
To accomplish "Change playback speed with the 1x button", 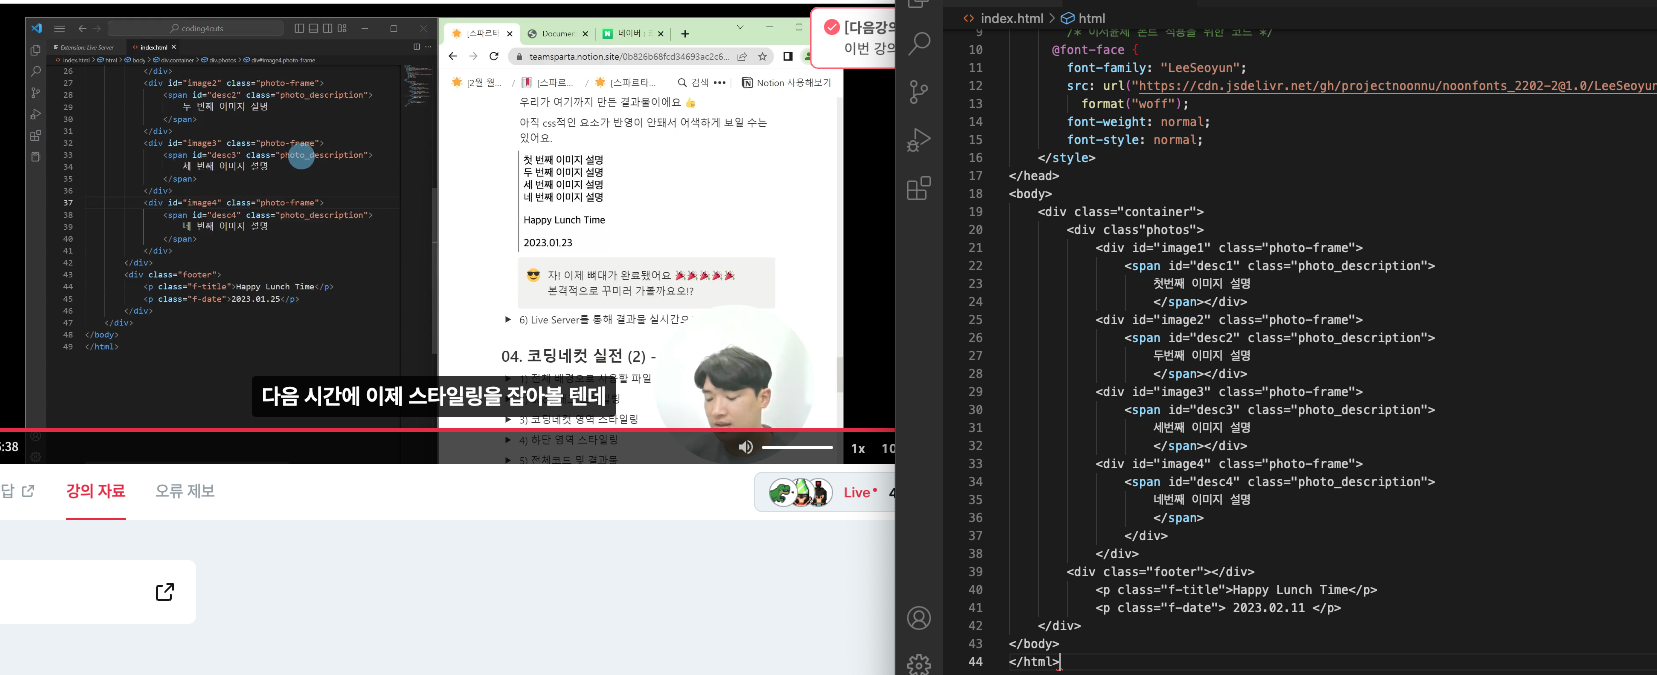I will point(858,448).
